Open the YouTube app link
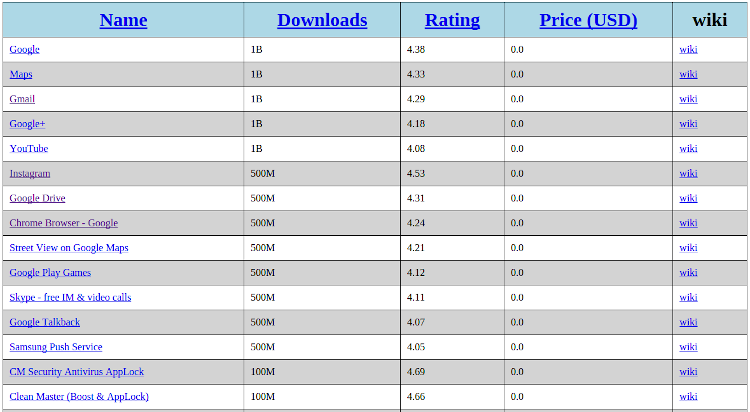 (x=29, y=149)
